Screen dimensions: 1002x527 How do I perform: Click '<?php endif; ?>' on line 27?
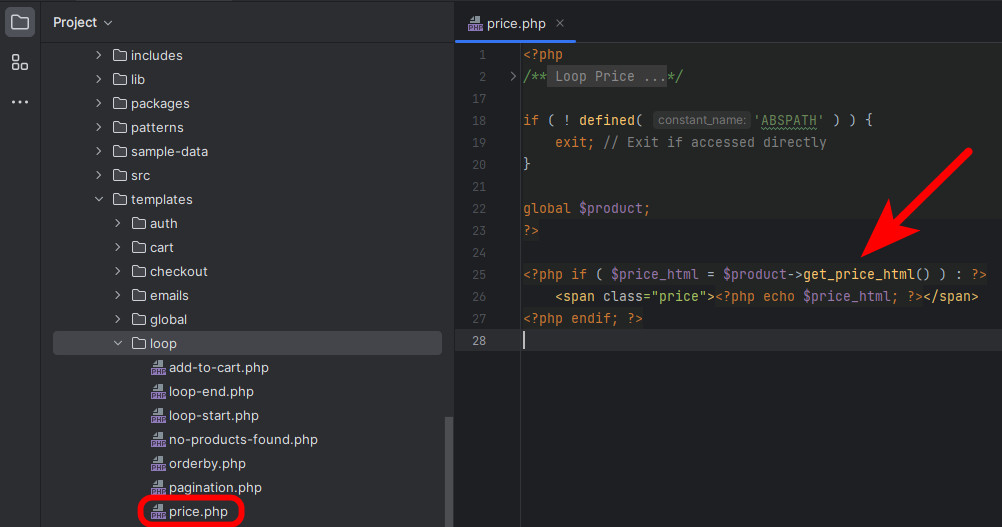[583, 319]
